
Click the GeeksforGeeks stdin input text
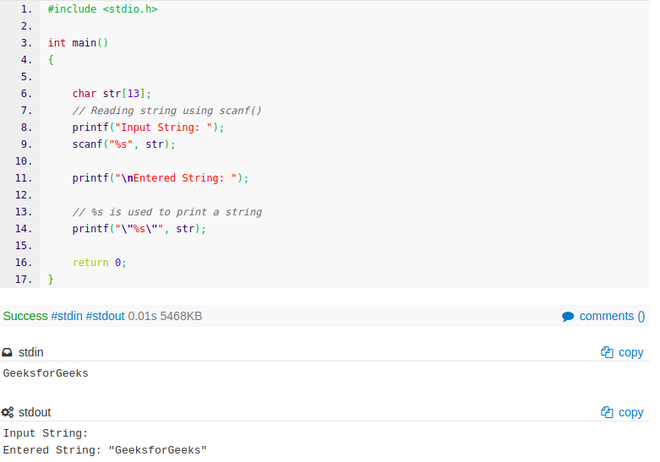46,374
